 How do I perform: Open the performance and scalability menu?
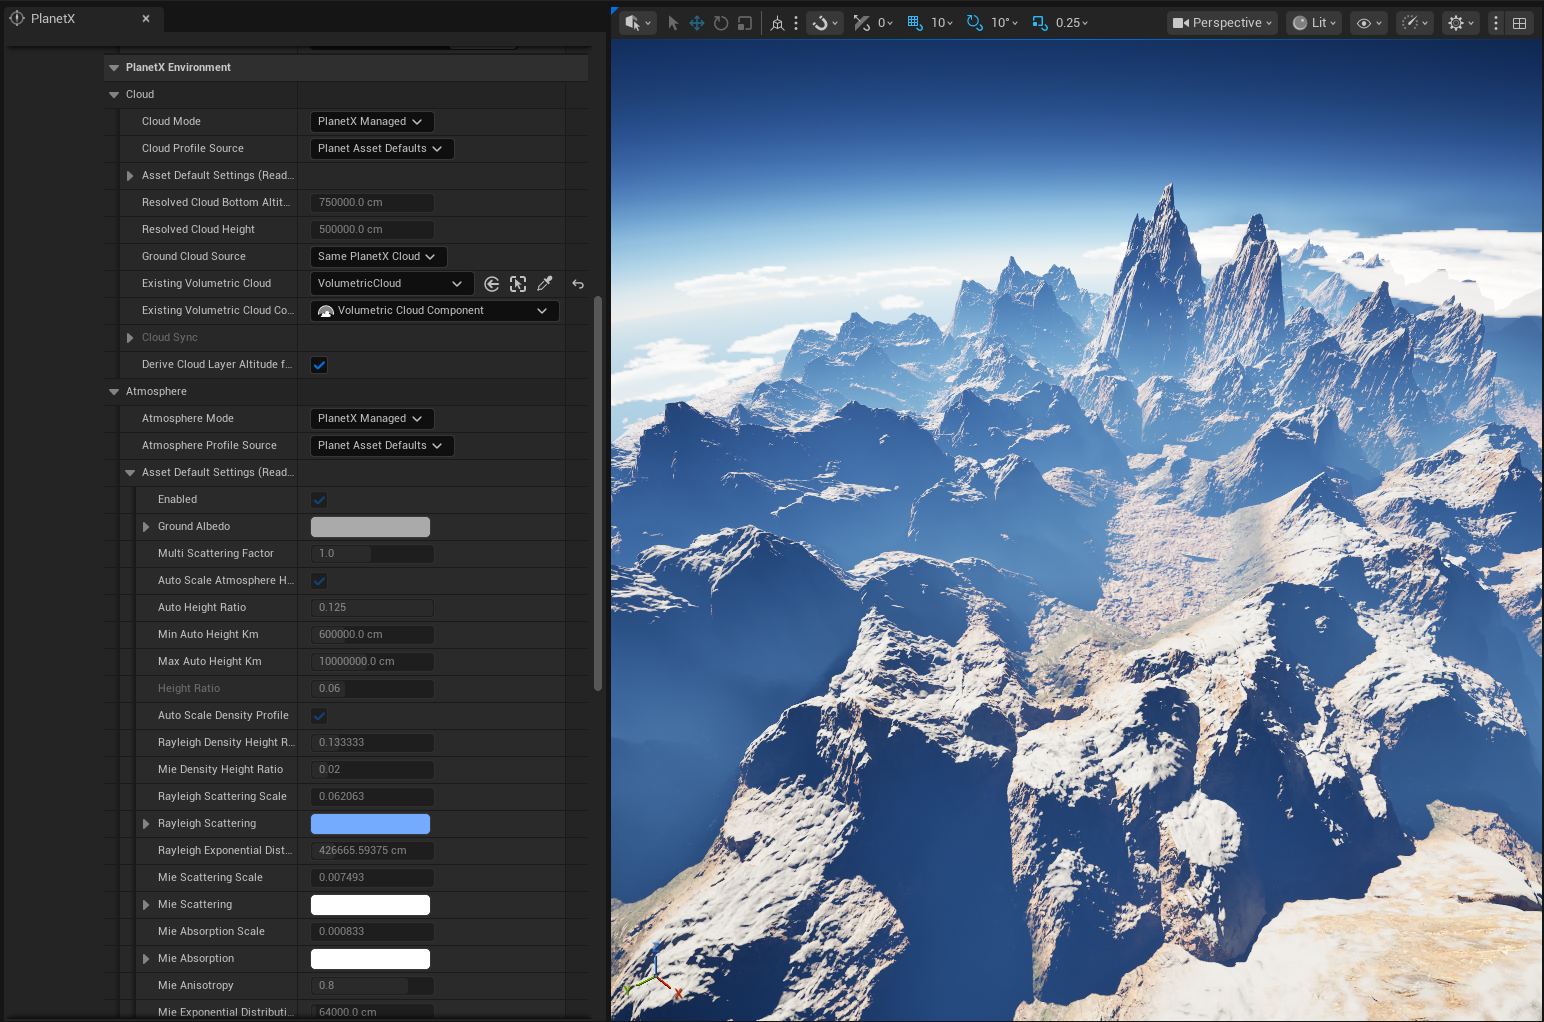point(1415,23)
